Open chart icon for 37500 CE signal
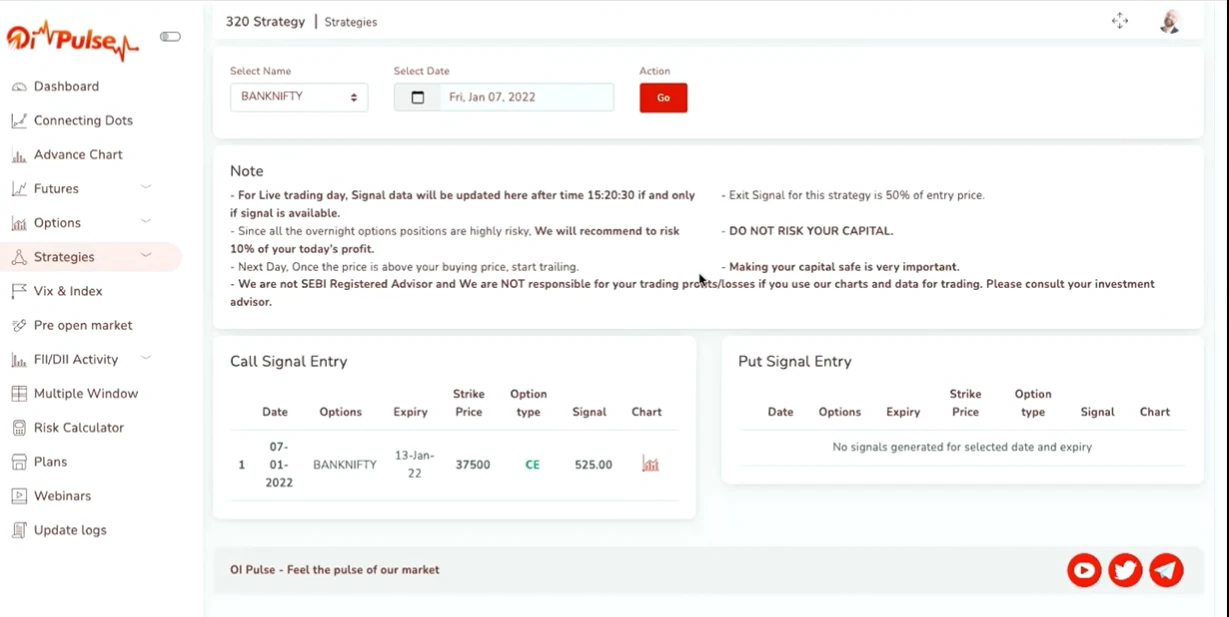Viewport: 1229px width, 617px height. pyautogui.click(x=650, y=465)
